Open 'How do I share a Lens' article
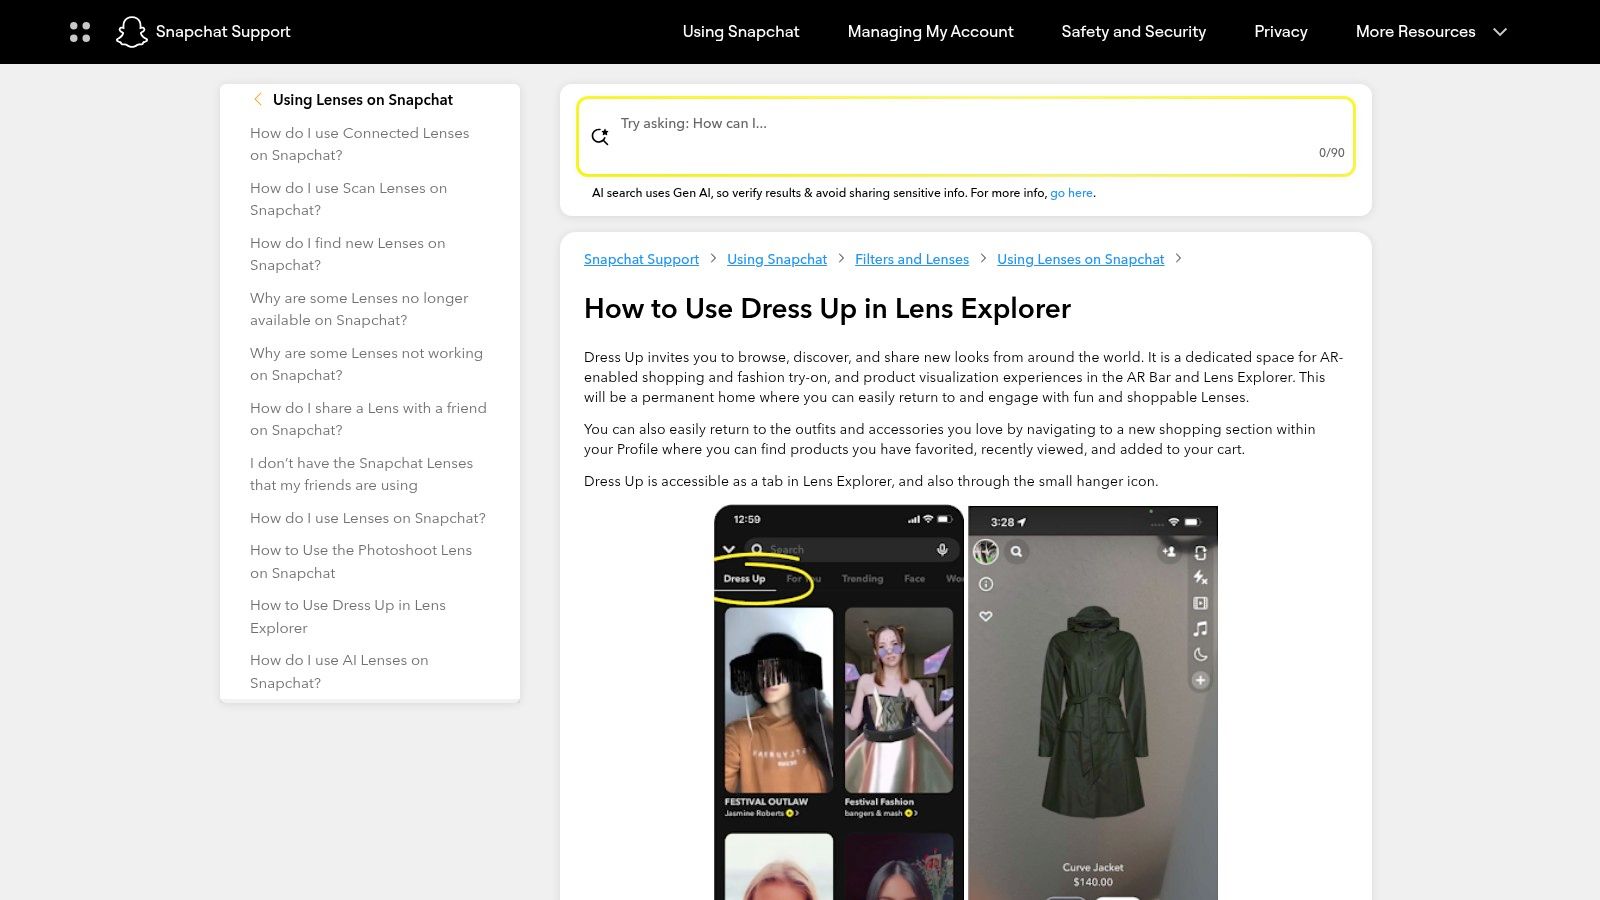This screenshot has height=900, width=1600. (x=368, y=419)
